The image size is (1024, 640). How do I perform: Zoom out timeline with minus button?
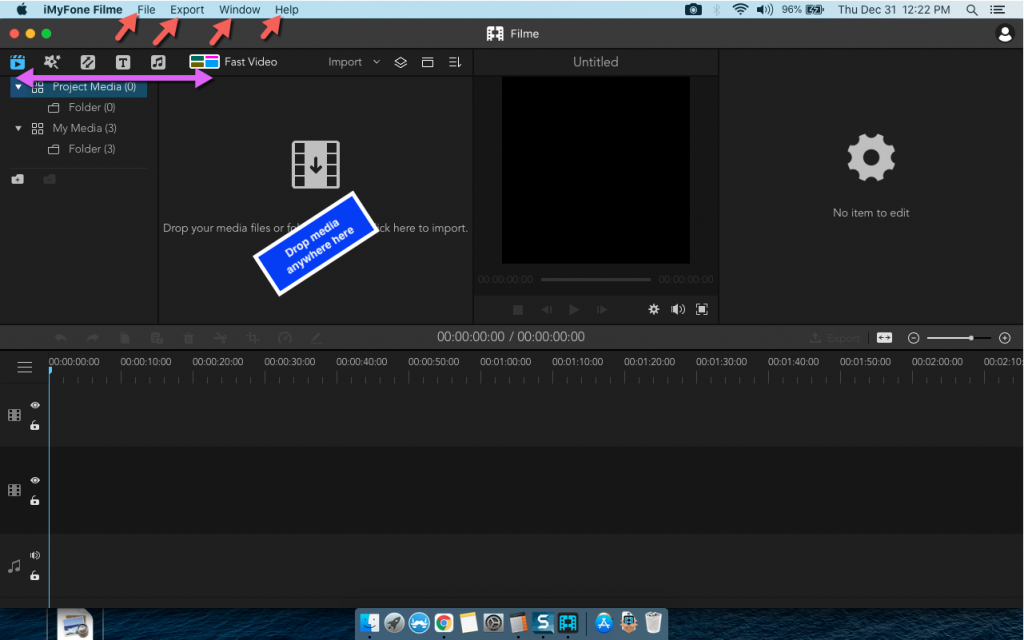(x=914, y=338)
